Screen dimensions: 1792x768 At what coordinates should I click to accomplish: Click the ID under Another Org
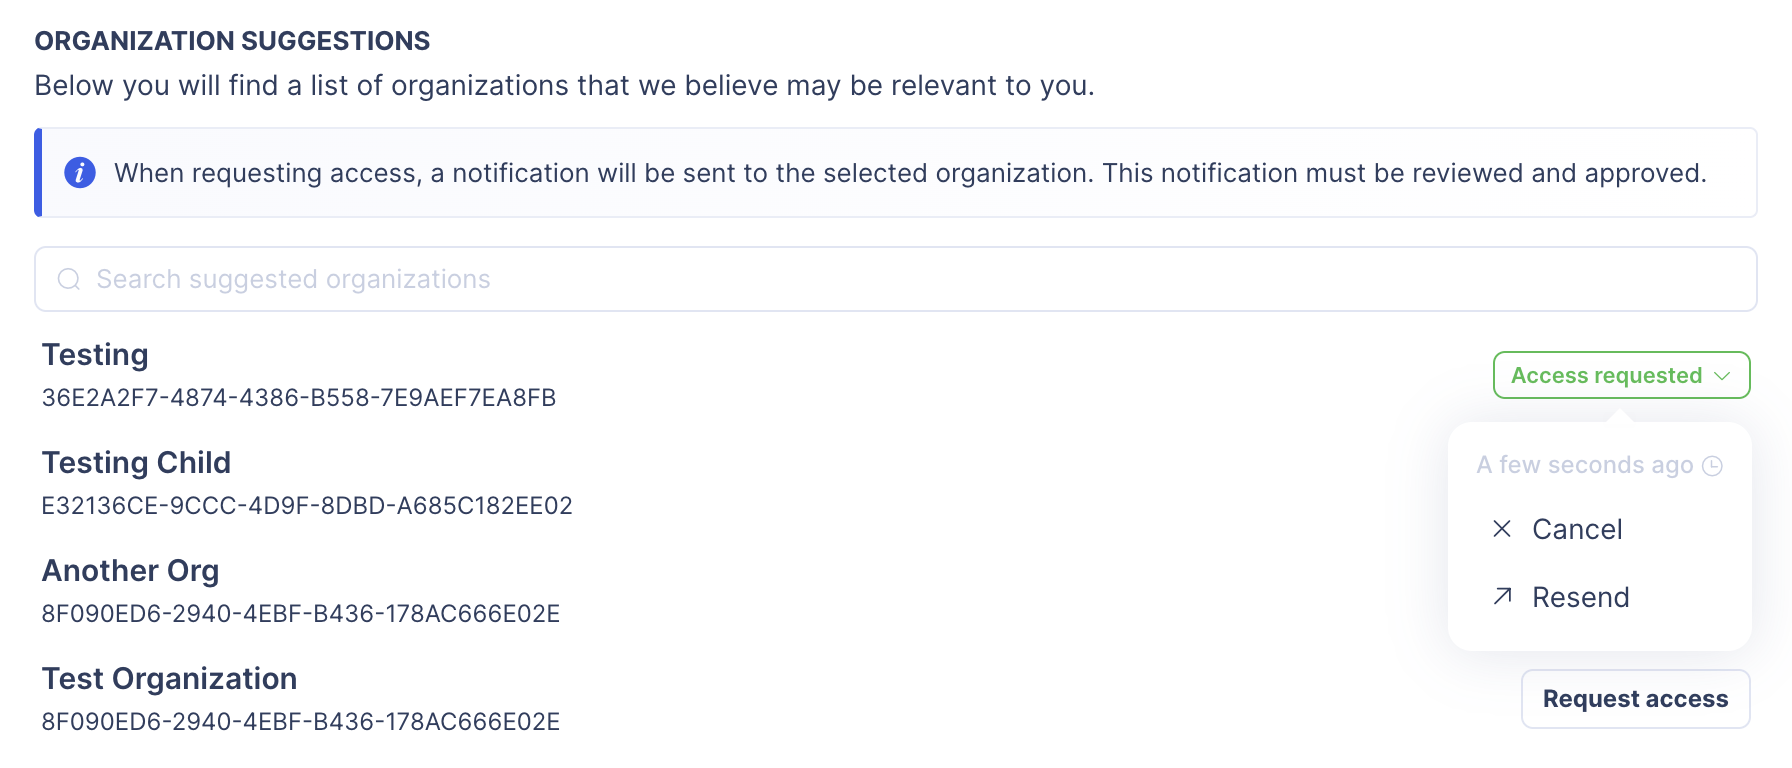(300, 614)
